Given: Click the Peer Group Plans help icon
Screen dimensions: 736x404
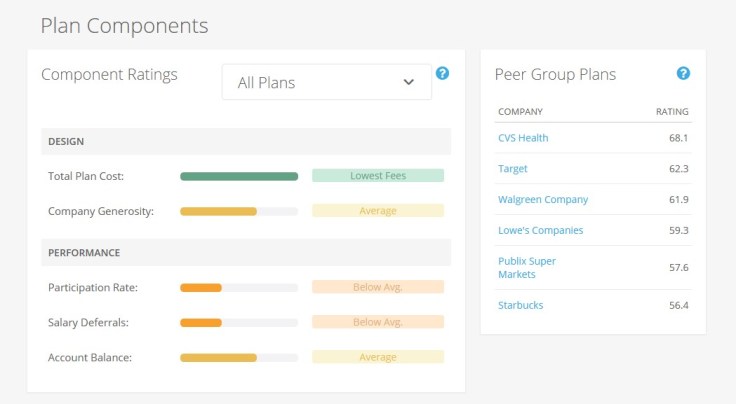Looking at the screenshot, I should coord(683,73).
